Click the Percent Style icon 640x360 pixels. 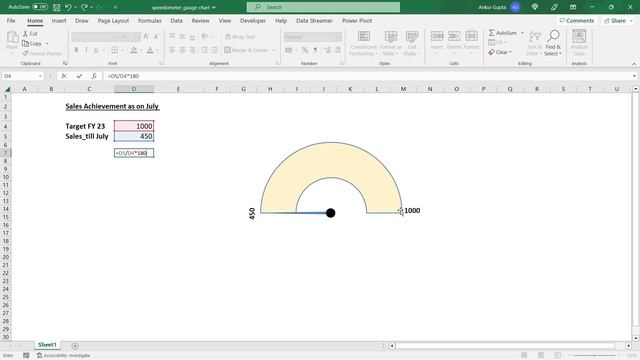coord(304,50)
